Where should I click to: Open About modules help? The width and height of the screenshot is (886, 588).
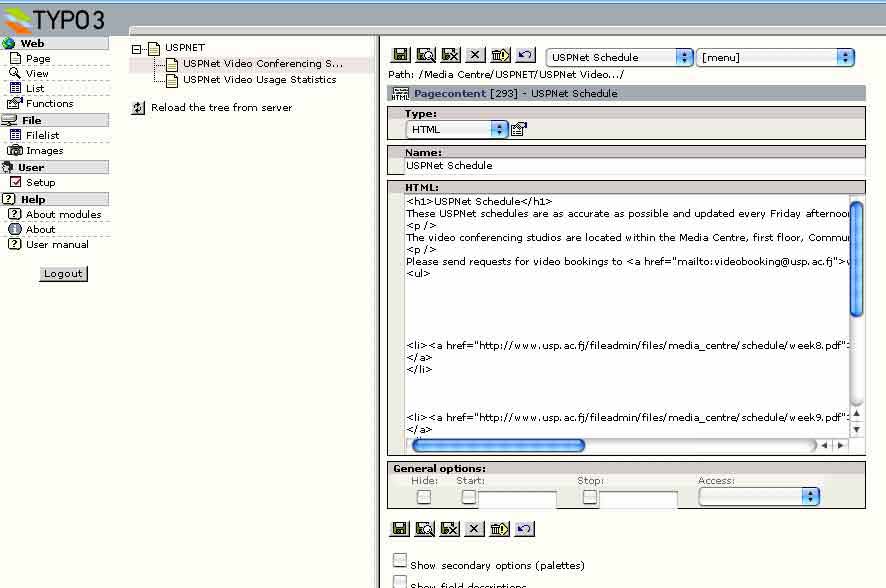(x=64, y=214)
